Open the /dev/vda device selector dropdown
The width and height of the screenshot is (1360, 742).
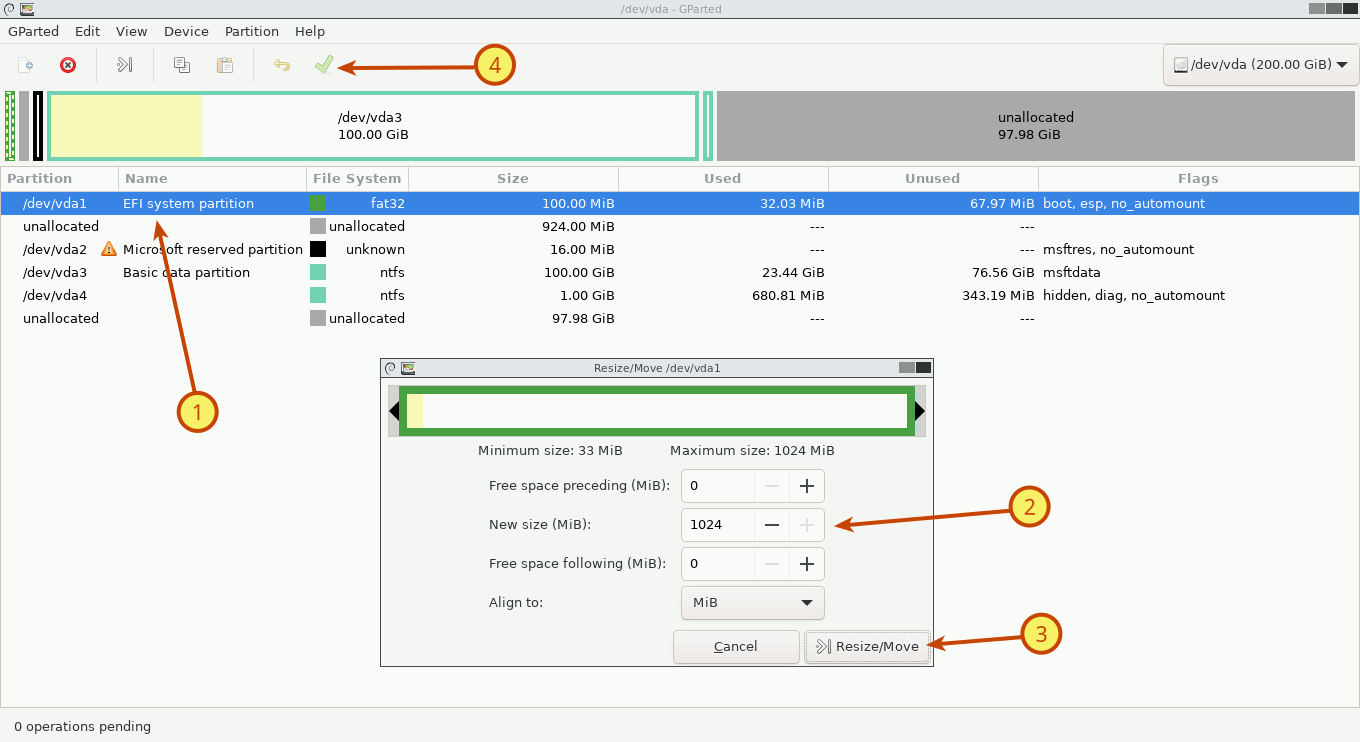[x=1260, y=64]
